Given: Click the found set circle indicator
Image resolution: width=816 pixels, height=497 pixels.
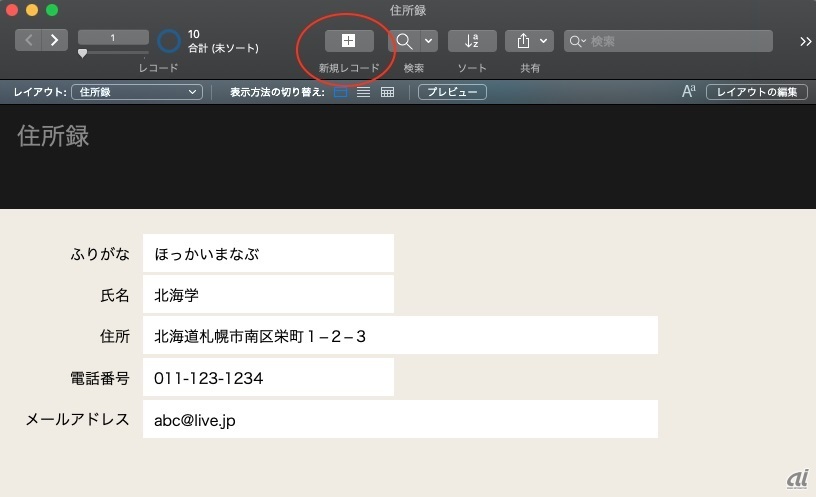Looking at the screenshot, I should 169,41.
